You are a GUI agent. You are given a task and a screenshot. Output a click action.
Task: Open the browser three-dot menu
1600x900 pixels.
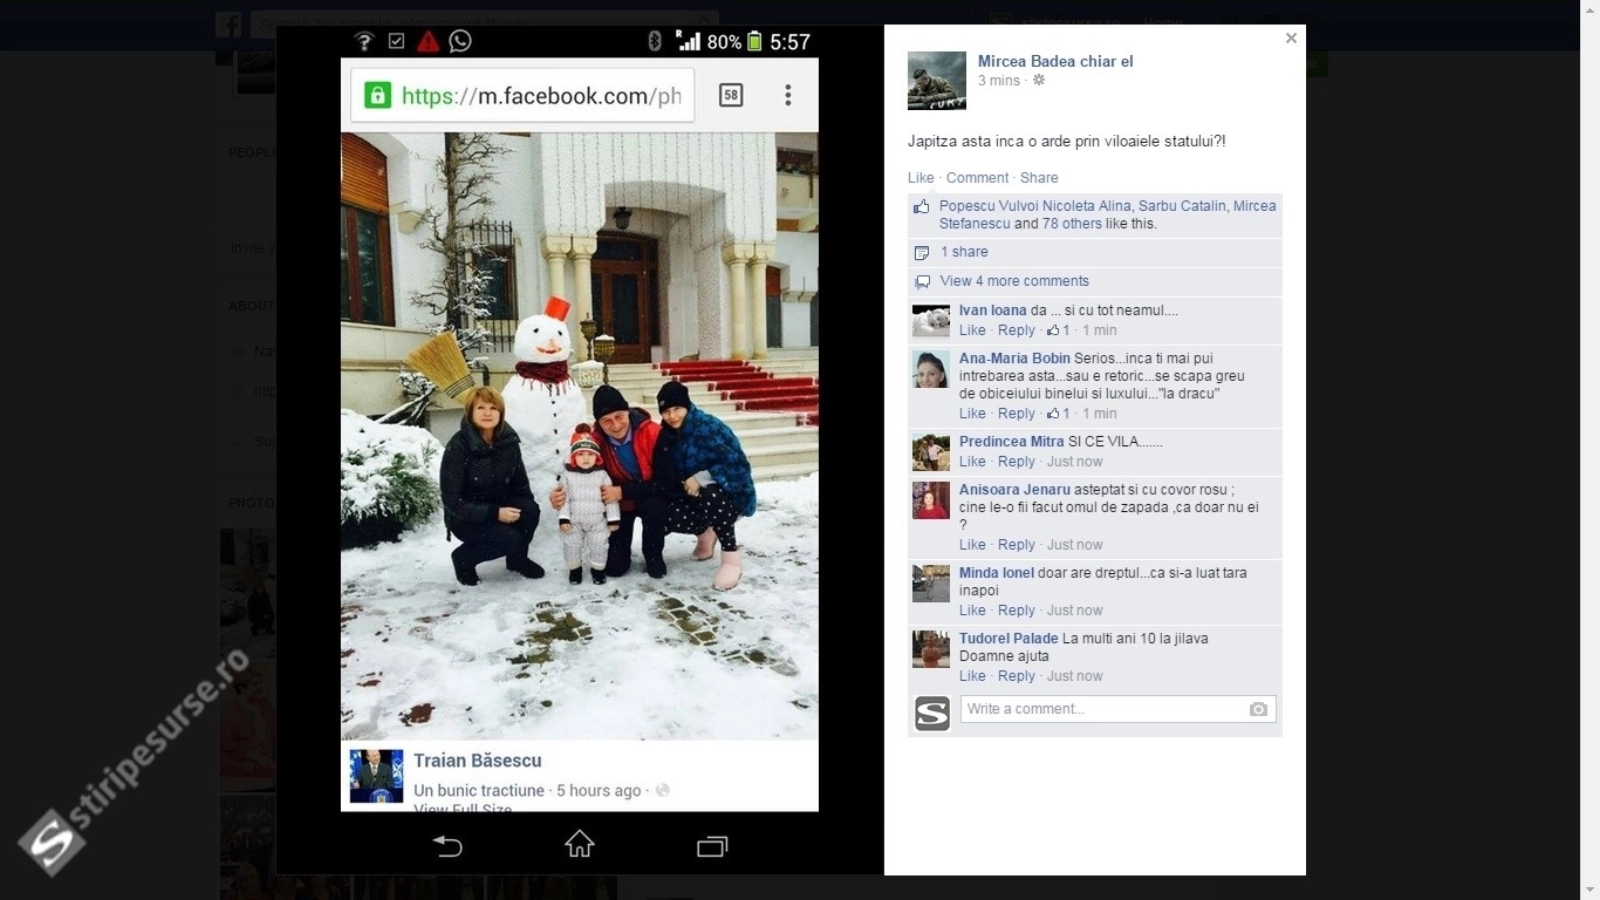(x=788, y=95)
